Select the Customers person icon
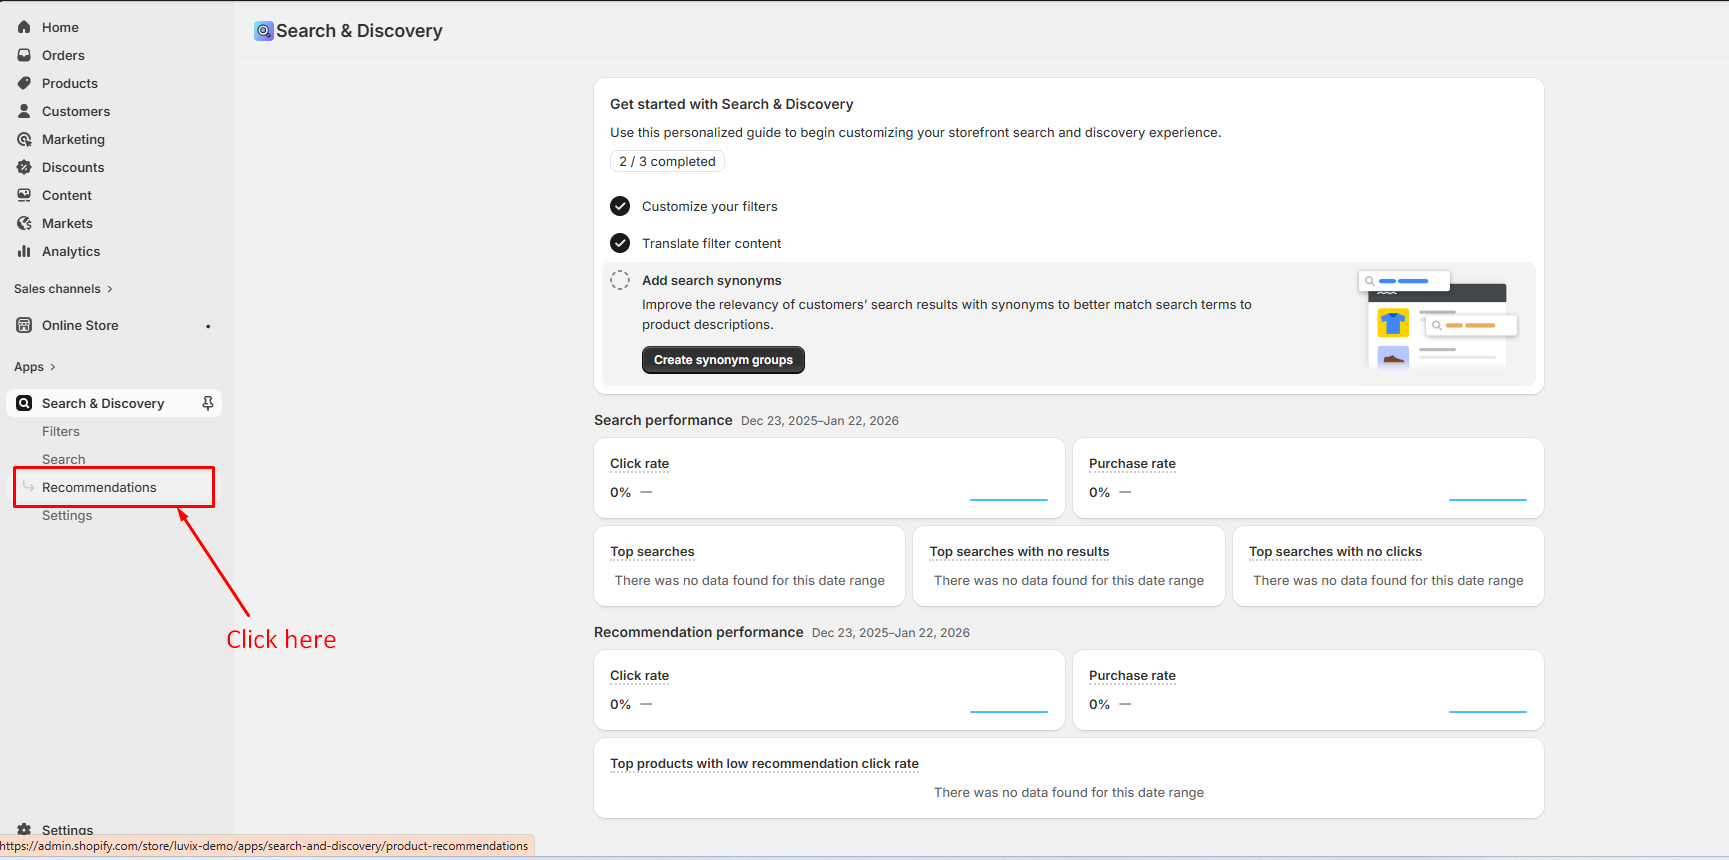Image resolution: width=1729 pixels, height=860 pixels. tap(24, 111)
